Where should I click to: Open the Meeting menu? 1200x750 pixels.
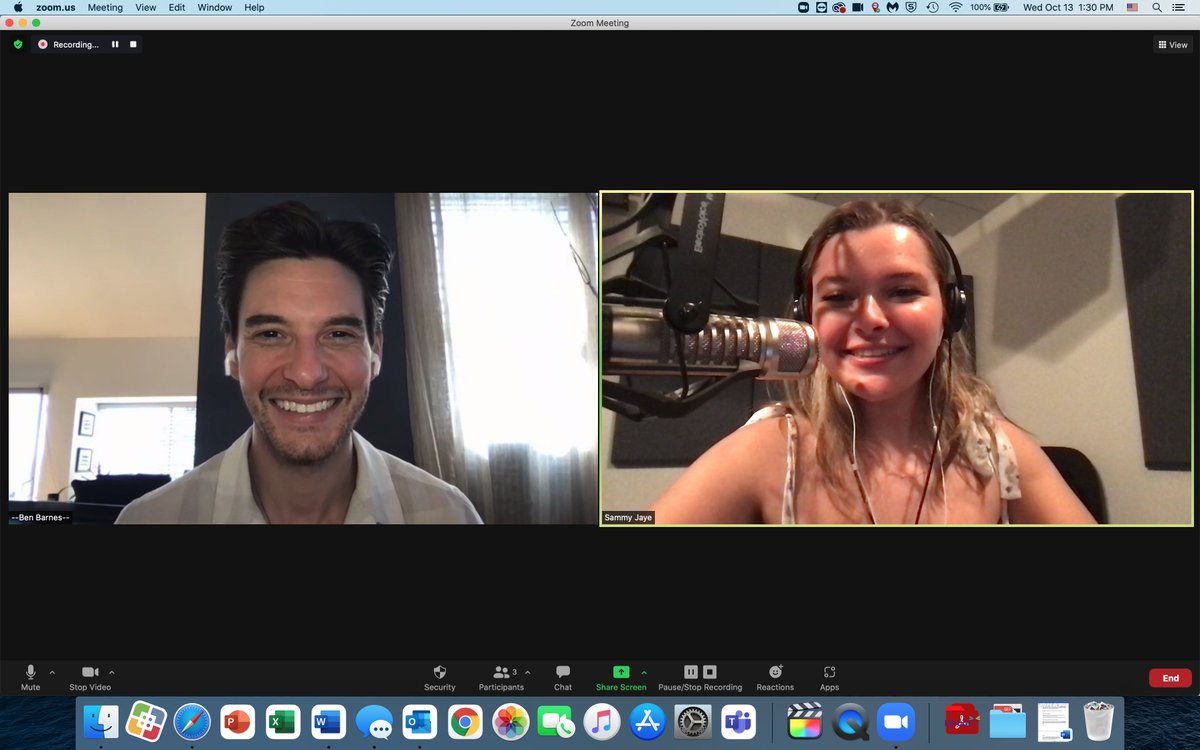(x=105, y=7)
